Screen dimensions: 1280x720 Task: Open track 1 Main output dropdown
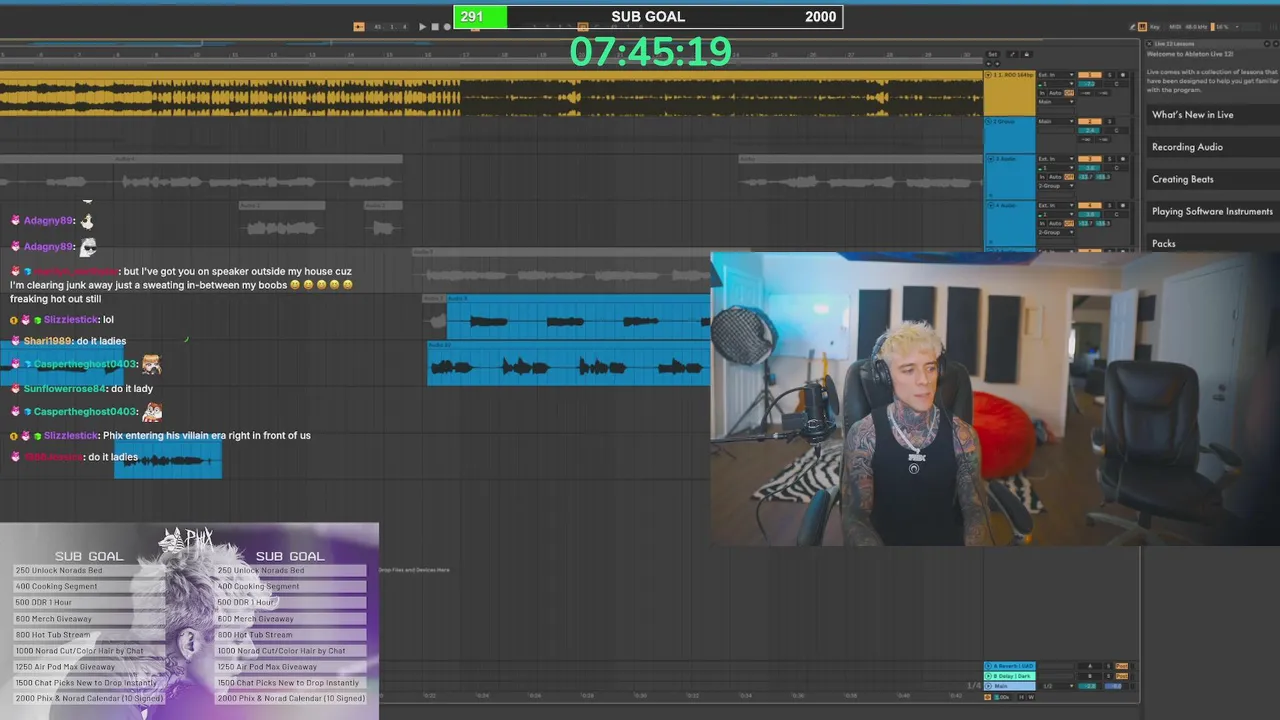tap(1056, 102)
